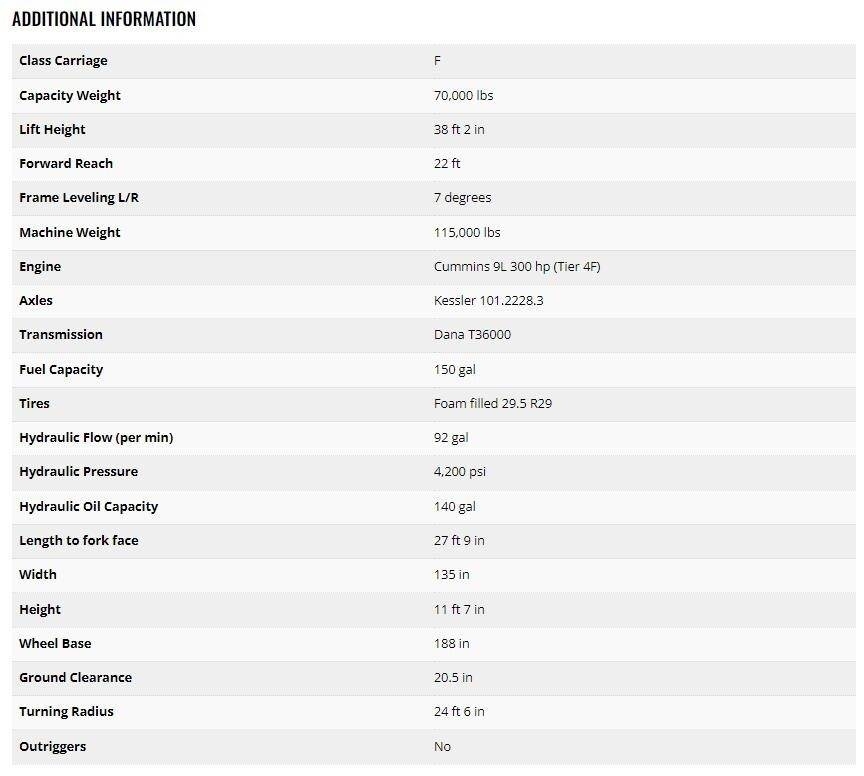Click the 115,000 lbs machine weight value

click(467, 233)
